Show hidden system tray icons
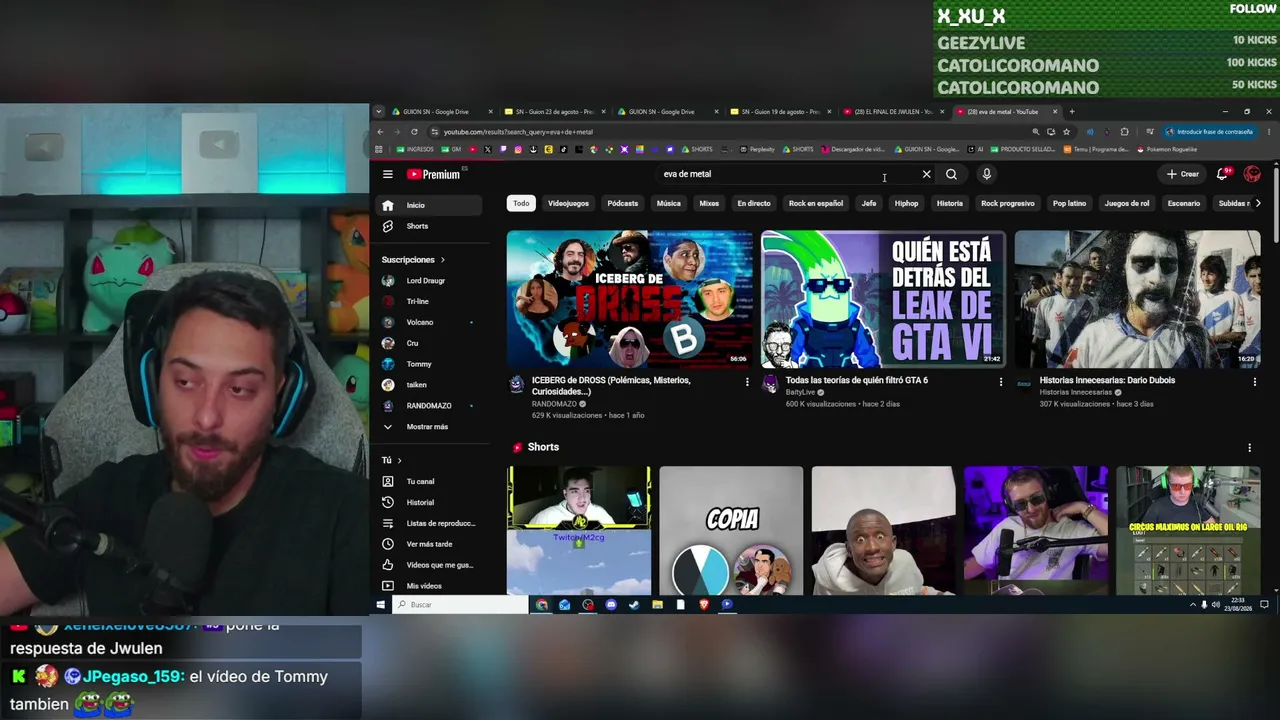 (1192, 605)
